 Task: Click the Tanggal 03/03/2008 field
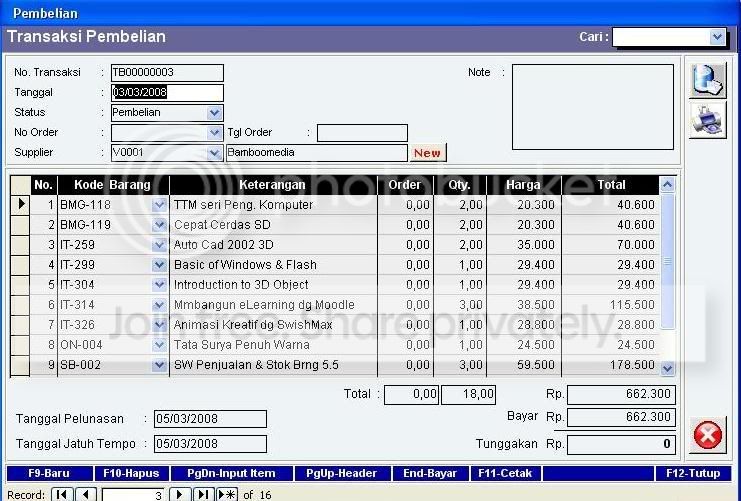pos(167,93)
